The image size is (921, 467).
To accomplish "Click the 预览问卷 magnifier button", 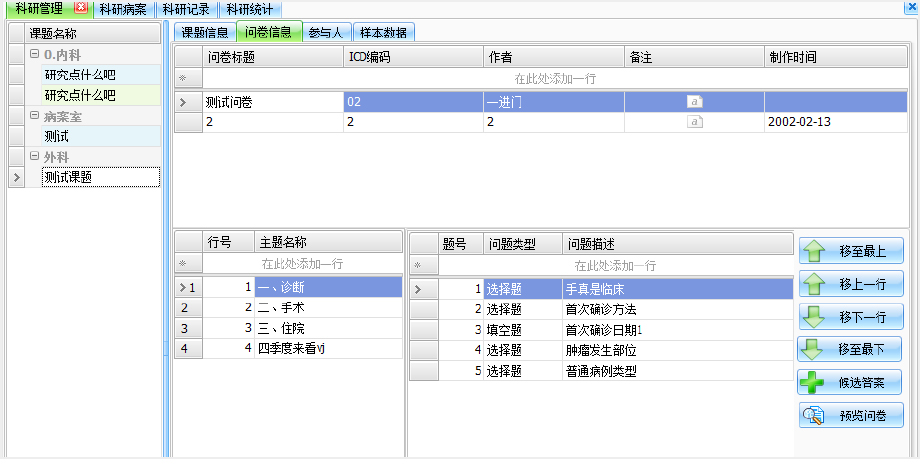I will tap(850, 415).
